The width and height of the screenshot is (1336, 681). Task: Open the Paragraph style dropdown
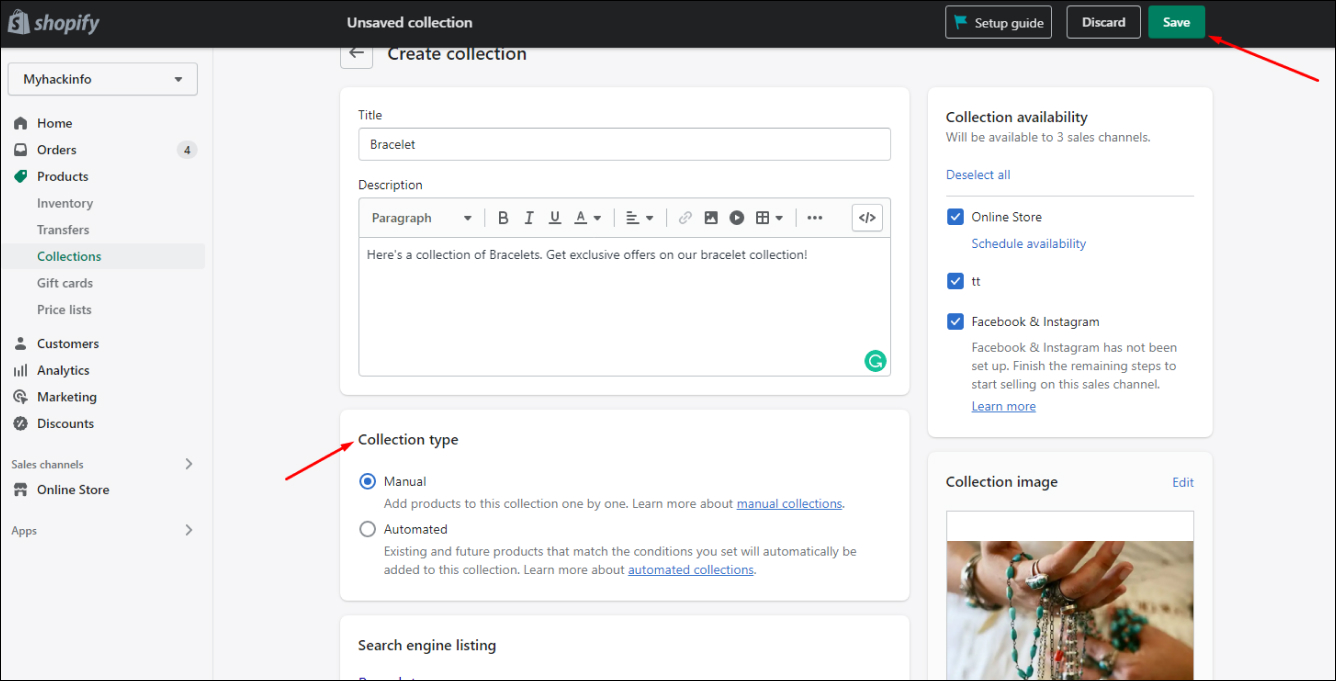coord(421,218)
